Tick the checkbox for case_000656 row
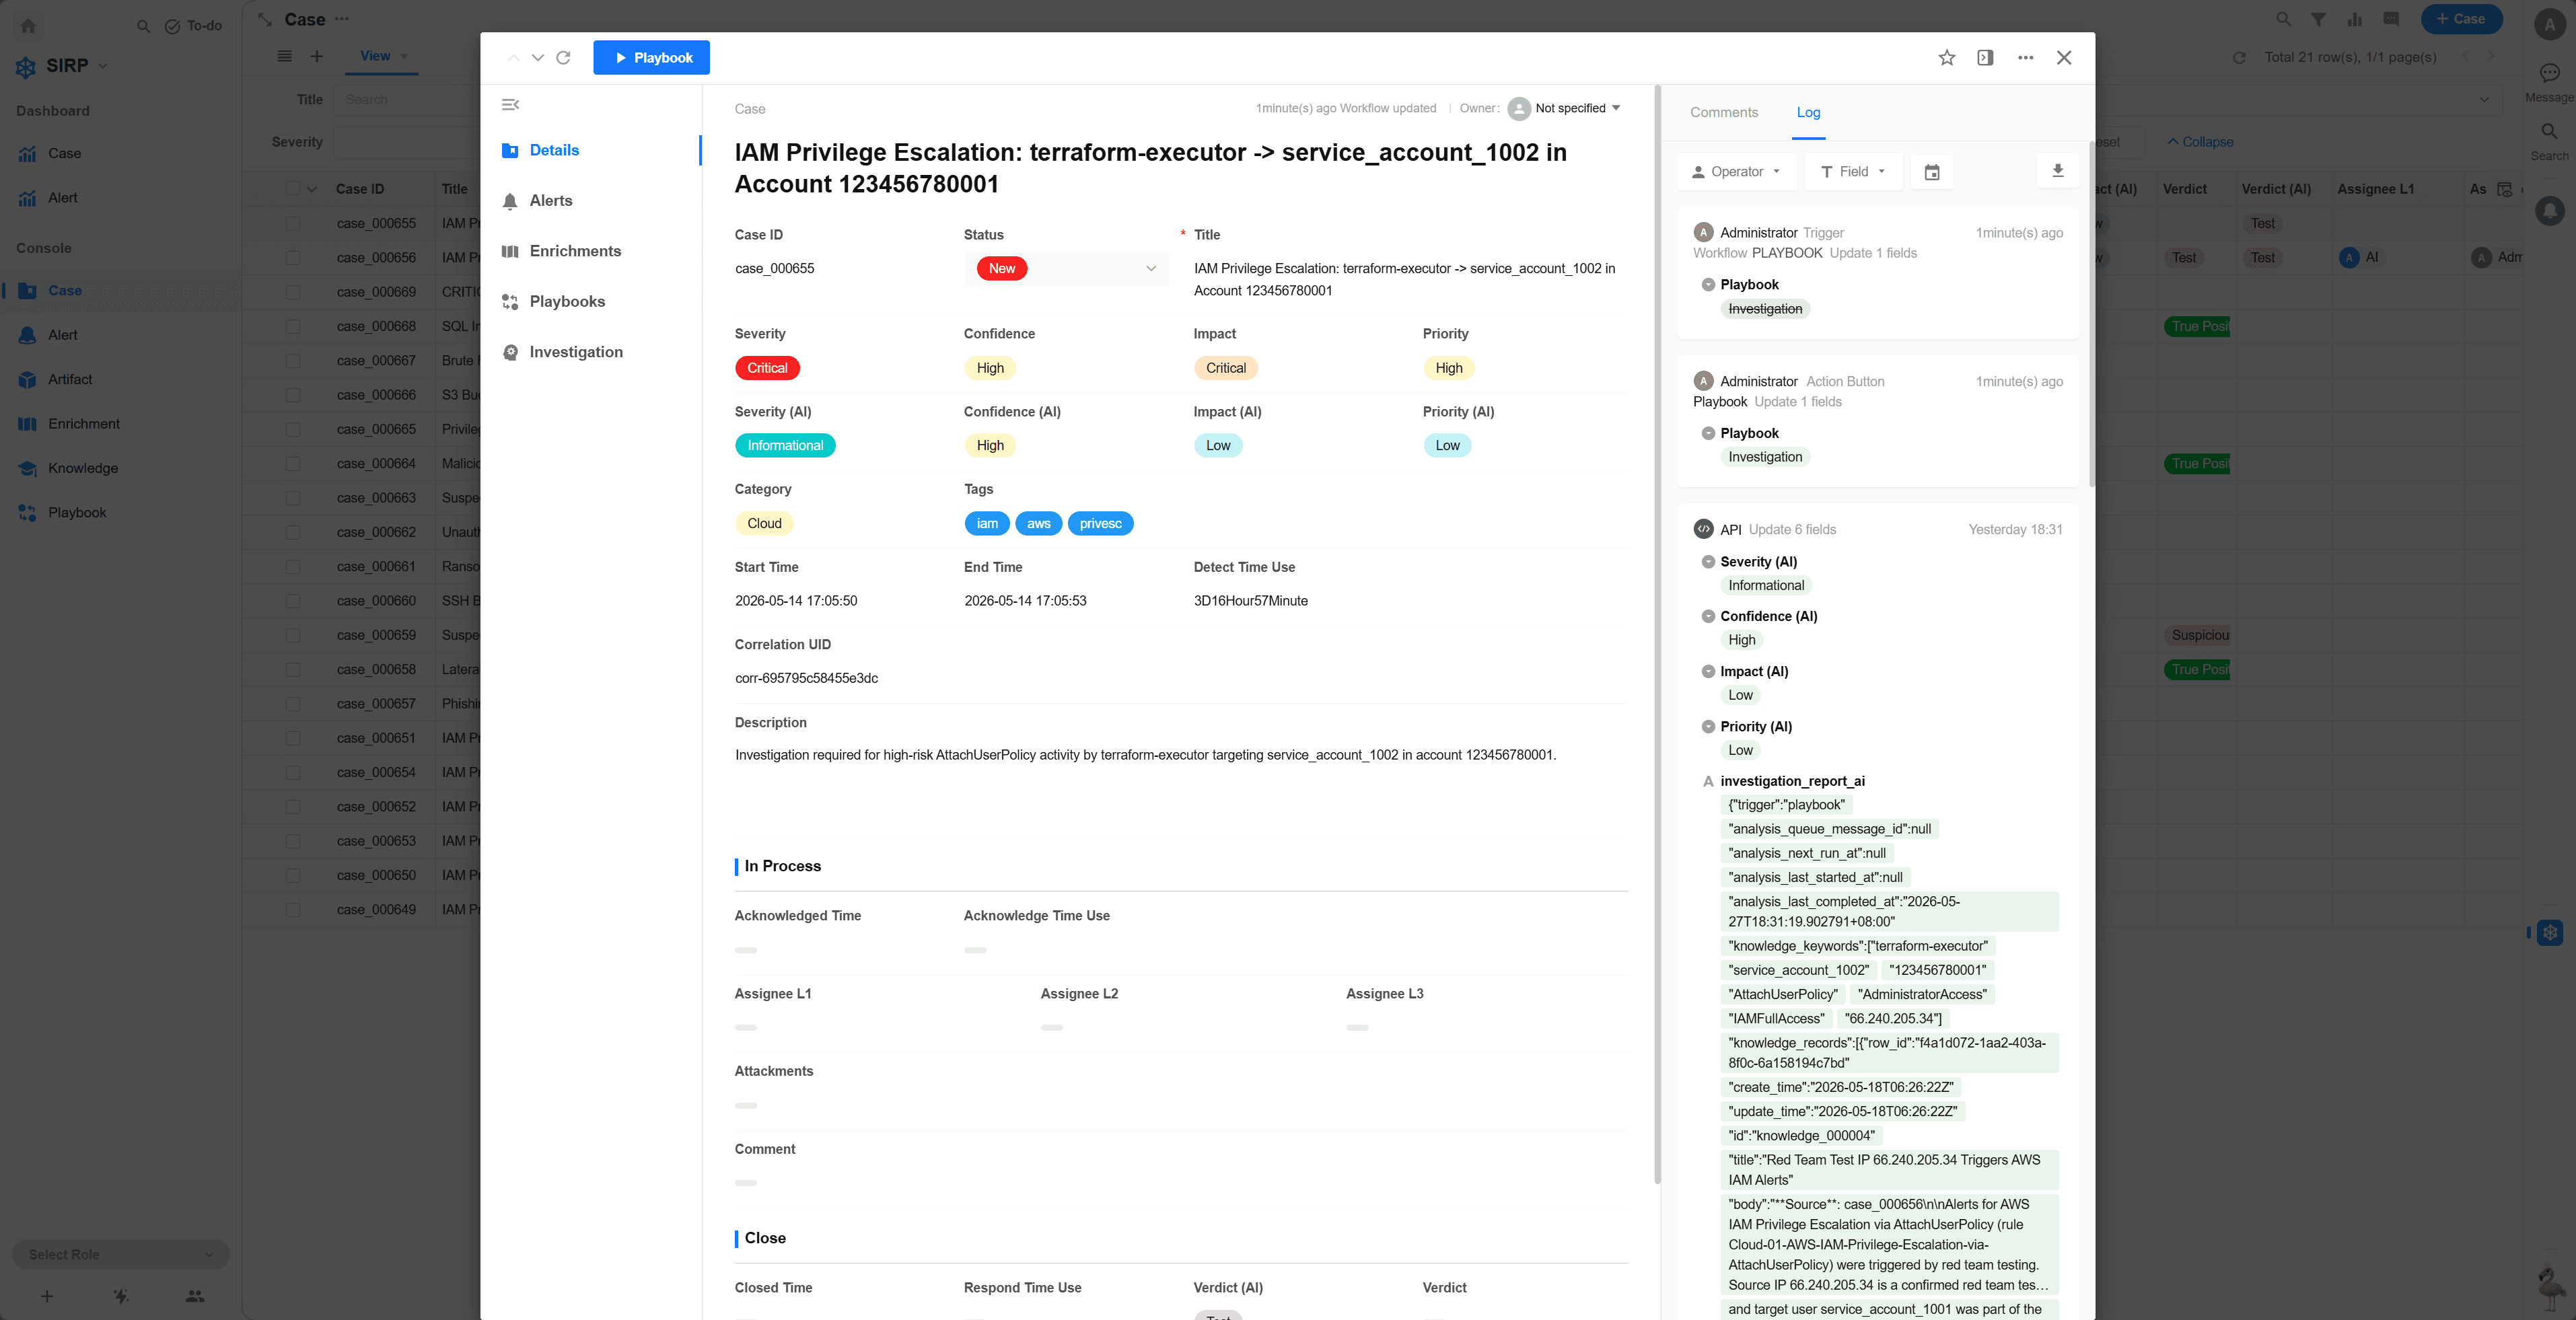The width and height of the screenshot is (2576, 1320). 293,258
